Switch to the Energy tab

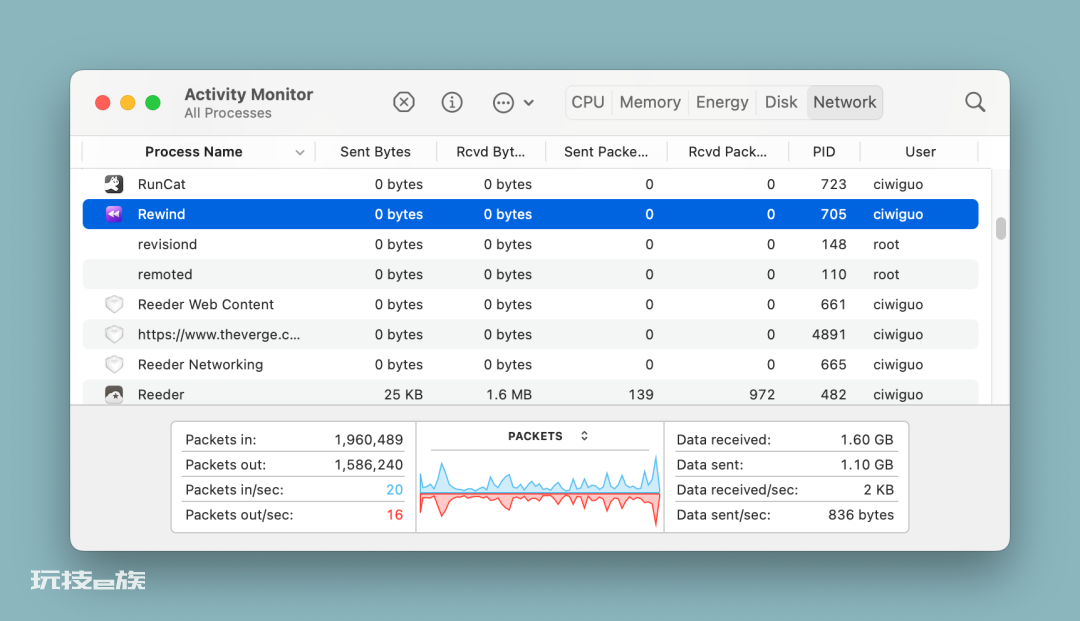(722, 103)
